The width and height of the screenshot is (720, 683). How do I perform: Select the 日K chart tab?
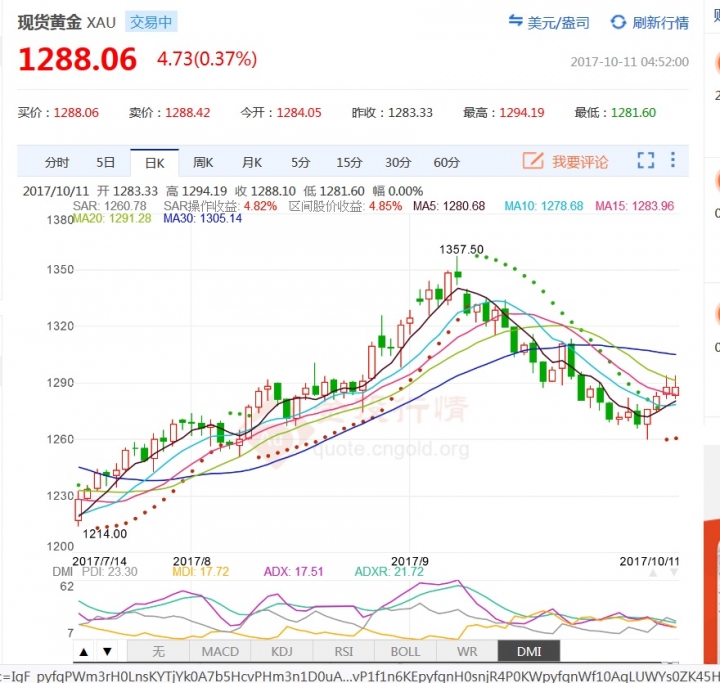point(154,163)
